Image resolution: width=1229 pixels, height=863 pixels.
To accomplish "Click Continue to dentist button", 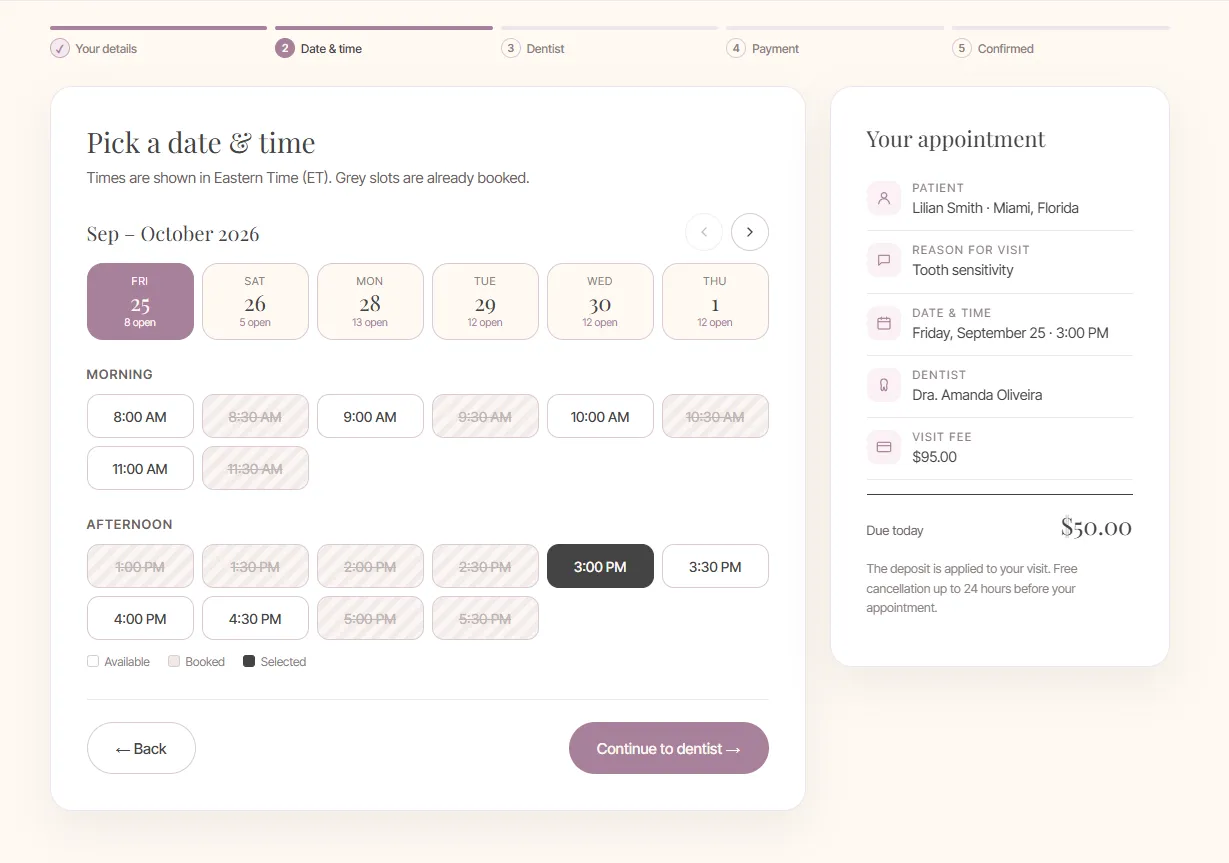I will point(669,748).
